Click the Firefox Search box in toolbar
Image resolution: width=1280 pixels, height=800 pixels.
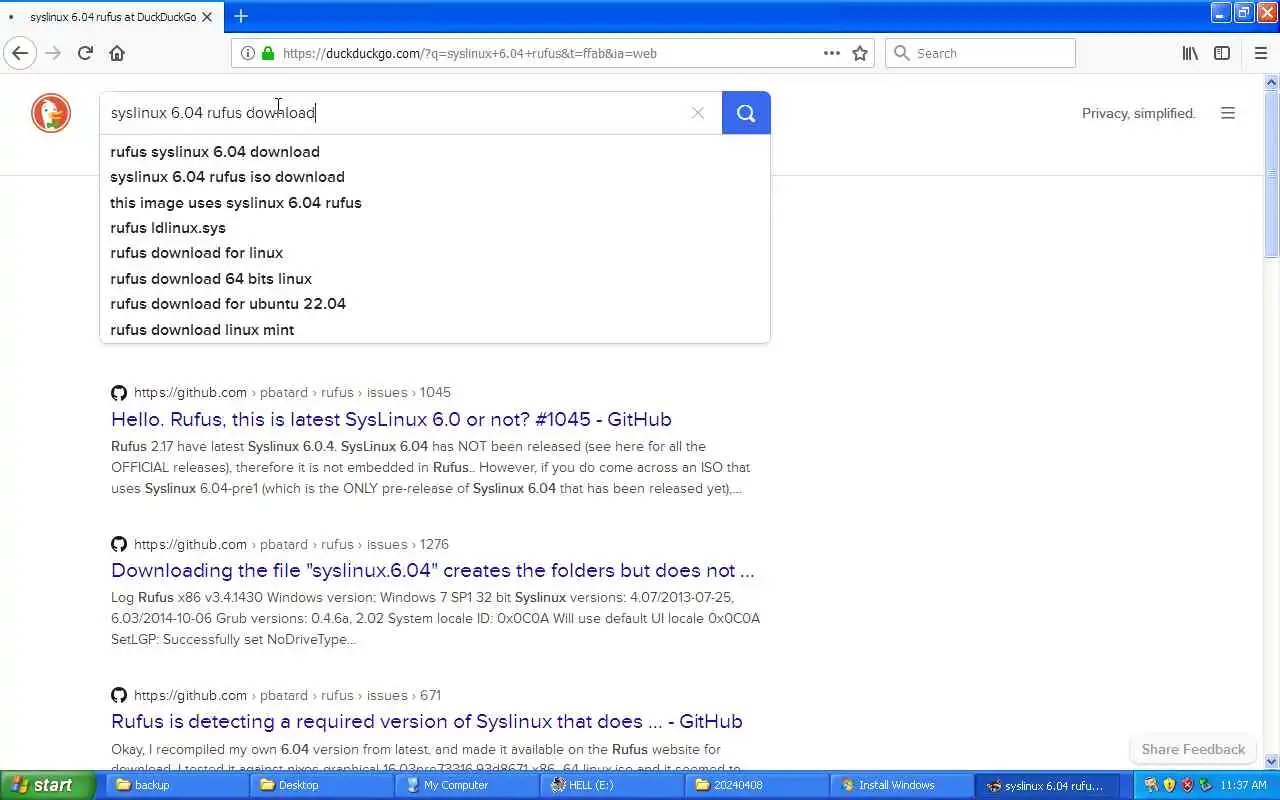[x=980, y=53]
